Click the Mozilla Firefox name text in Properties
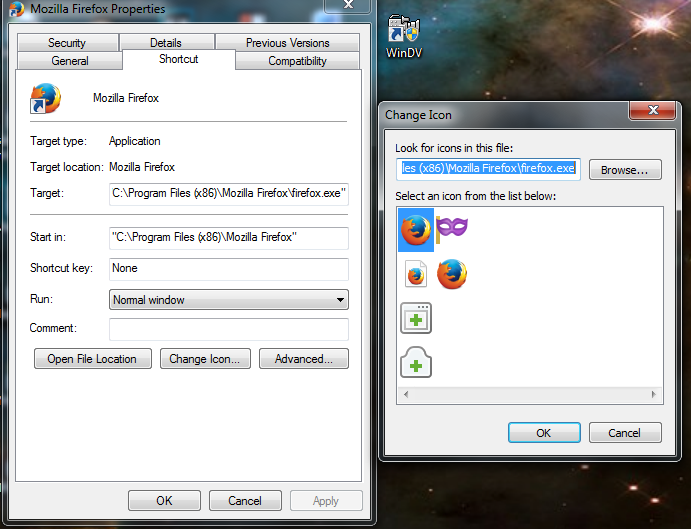 tap(126, 98)
